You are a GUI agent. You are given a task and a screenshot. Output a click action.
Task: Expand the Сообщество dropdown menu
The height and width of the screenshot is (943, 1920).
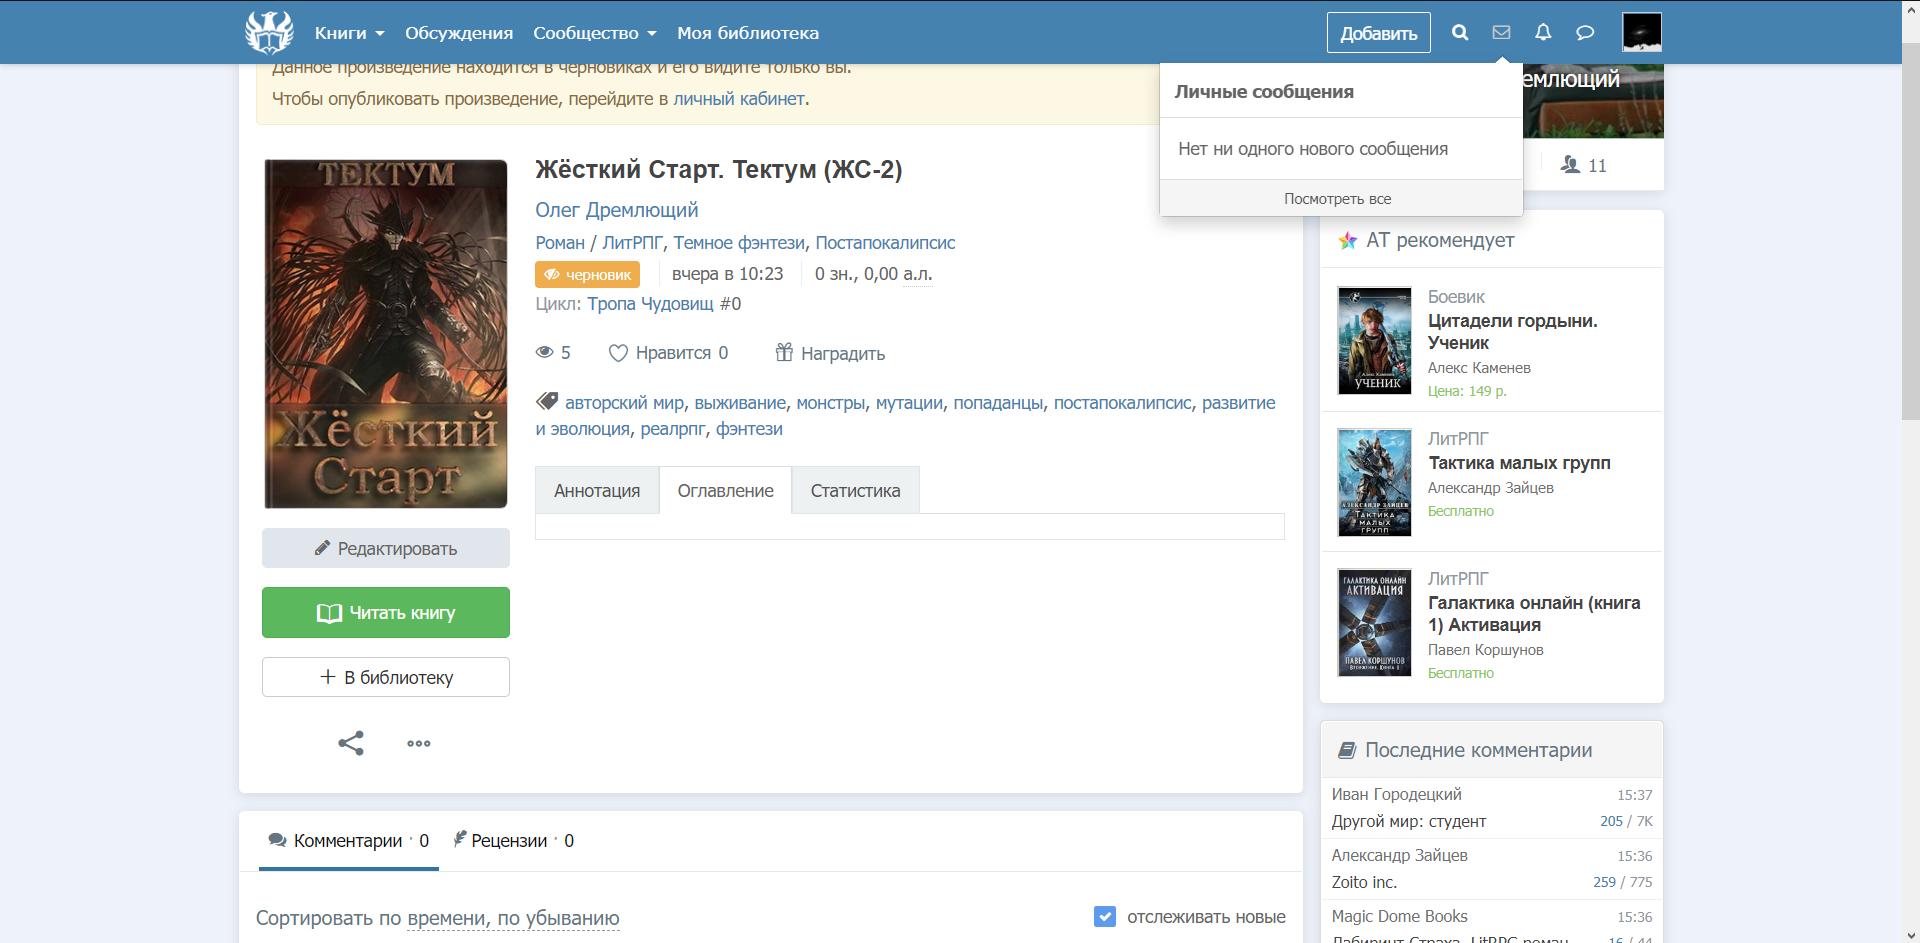coord(595,33)
